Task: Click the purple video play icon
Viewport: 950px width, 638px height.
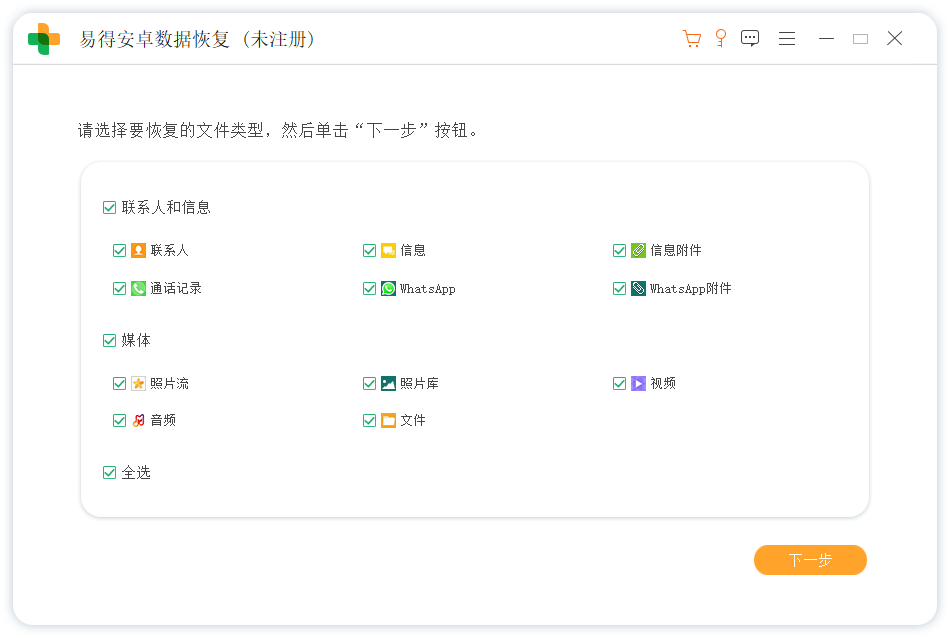Action: pyautogui.click(x=637, y=383)
